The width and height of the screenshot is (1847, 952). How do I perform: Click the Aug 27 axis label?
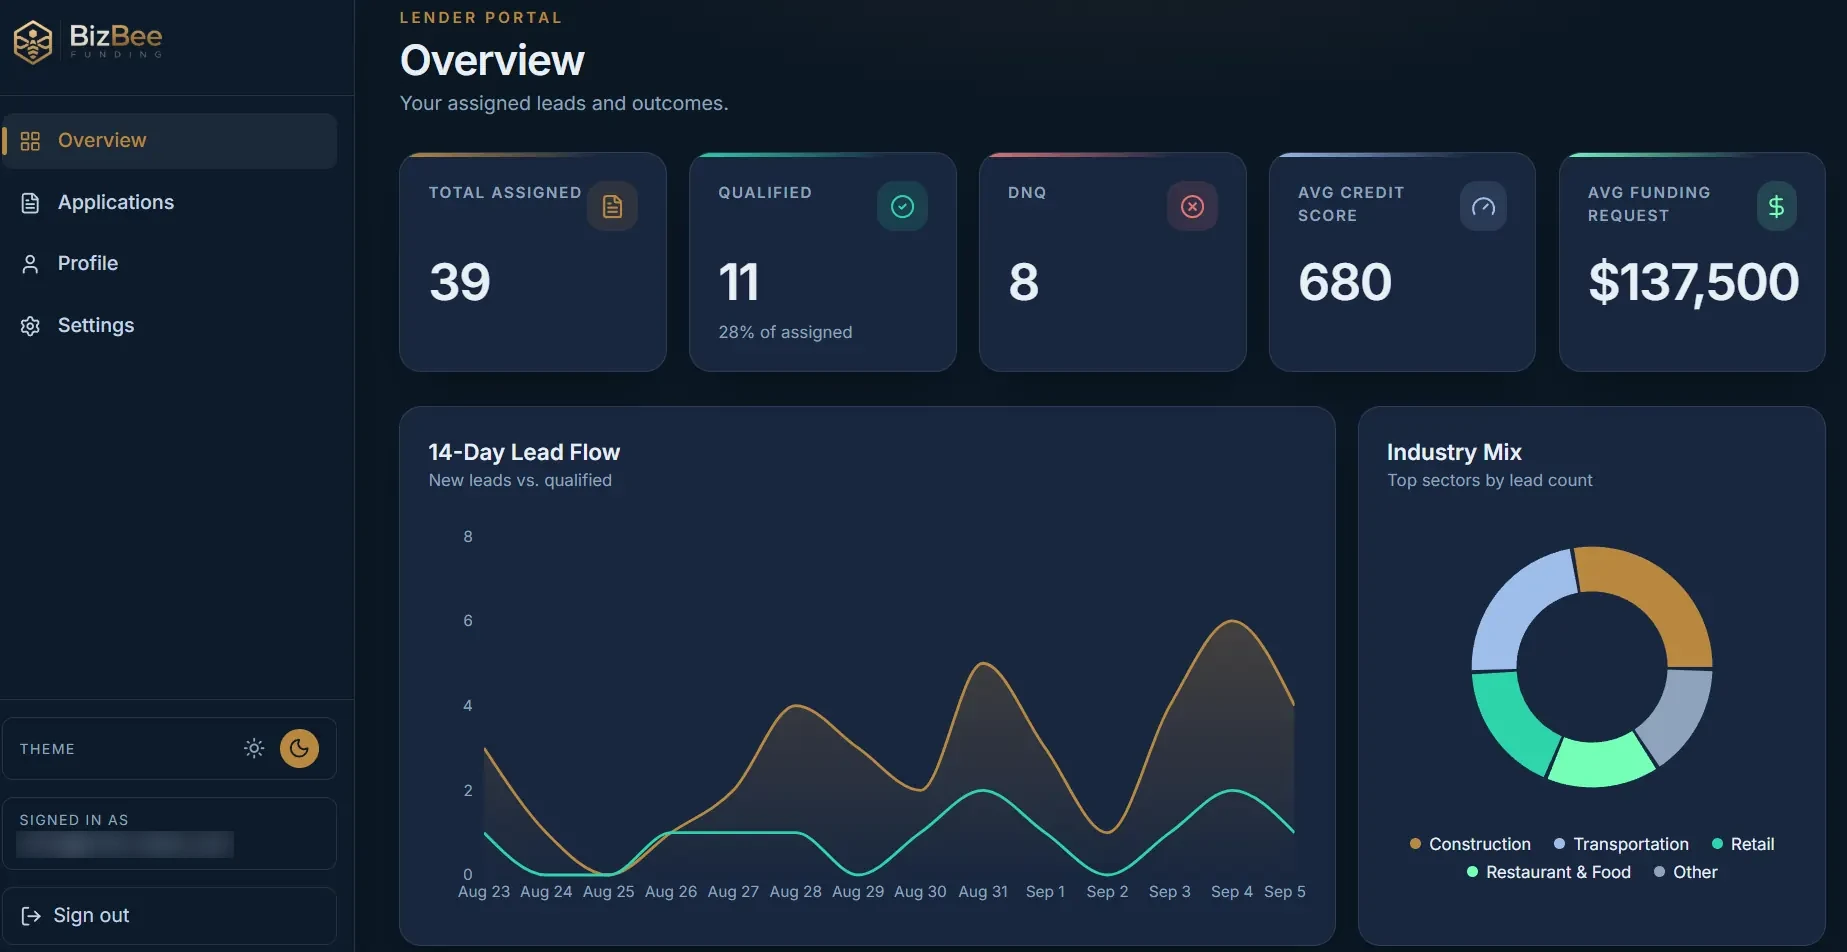pos(733,892)
